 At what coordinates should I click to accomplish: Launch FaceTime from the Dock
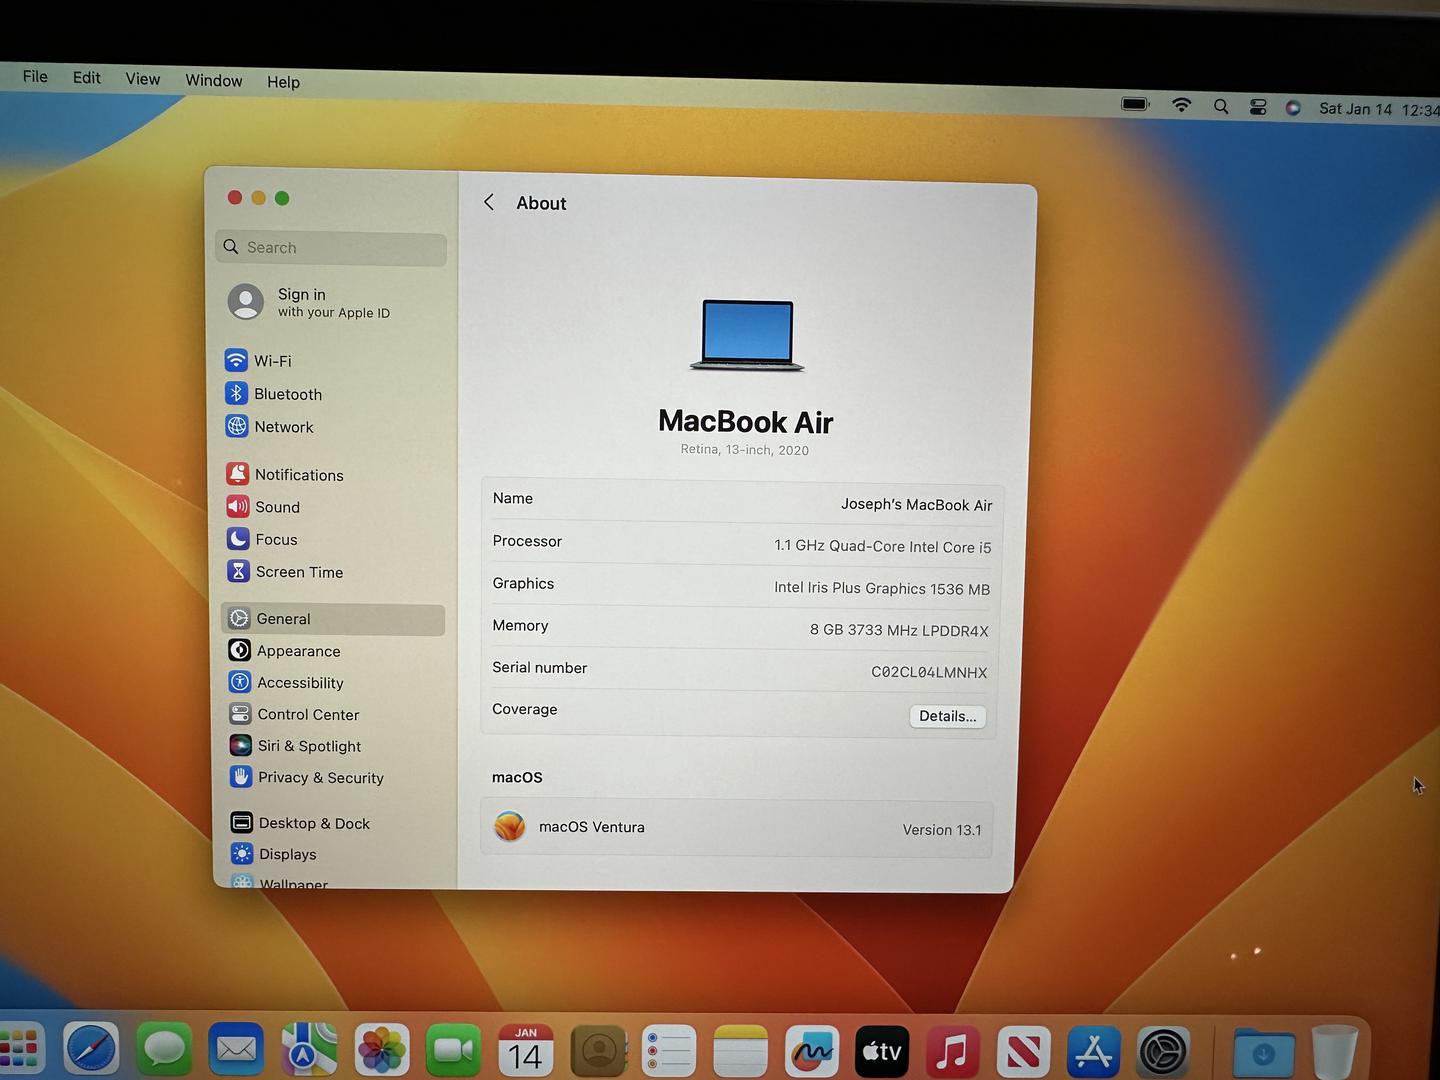click(454, 1051)
